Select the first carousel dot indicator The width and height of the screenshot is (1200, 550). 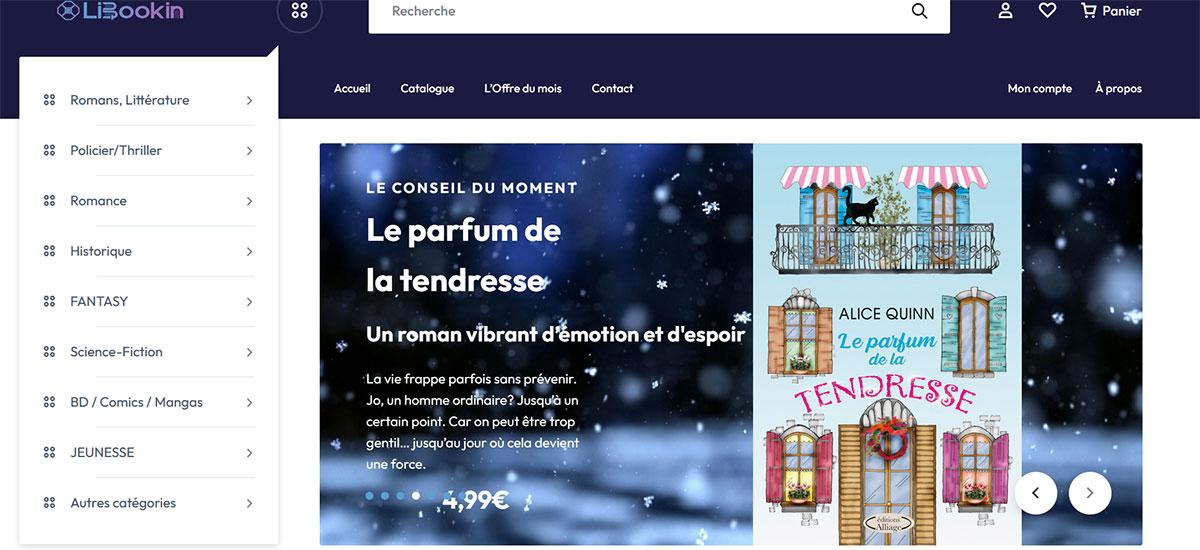click(x=369, y=495)
